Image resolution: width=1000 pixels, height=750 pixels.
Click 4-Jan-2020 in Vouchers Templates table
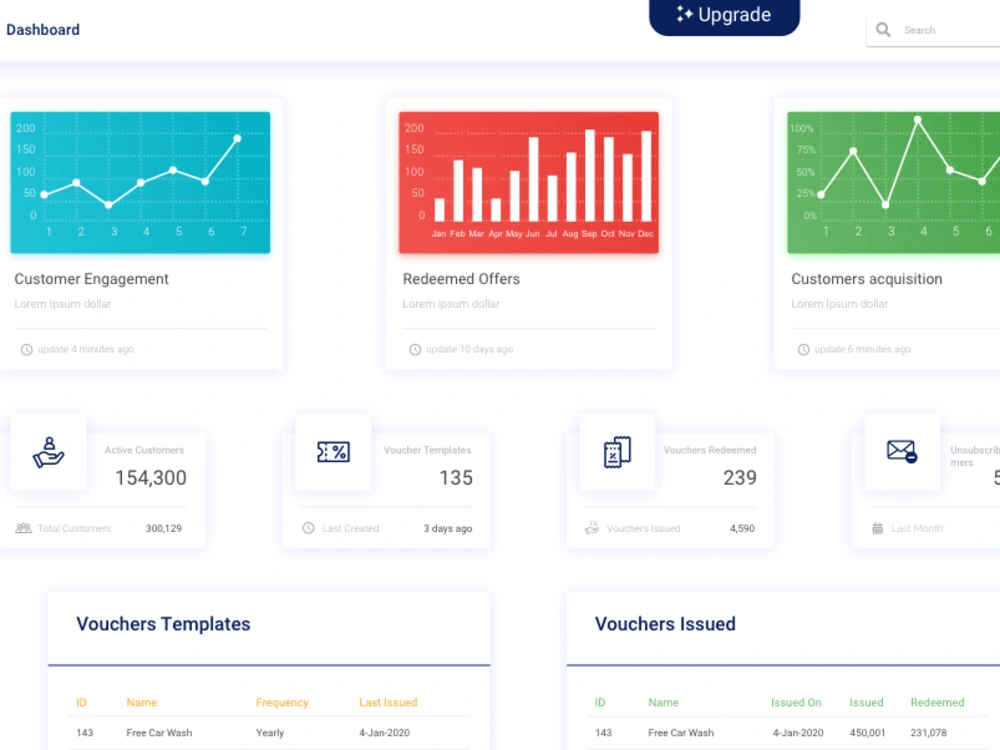coord(384,733)
